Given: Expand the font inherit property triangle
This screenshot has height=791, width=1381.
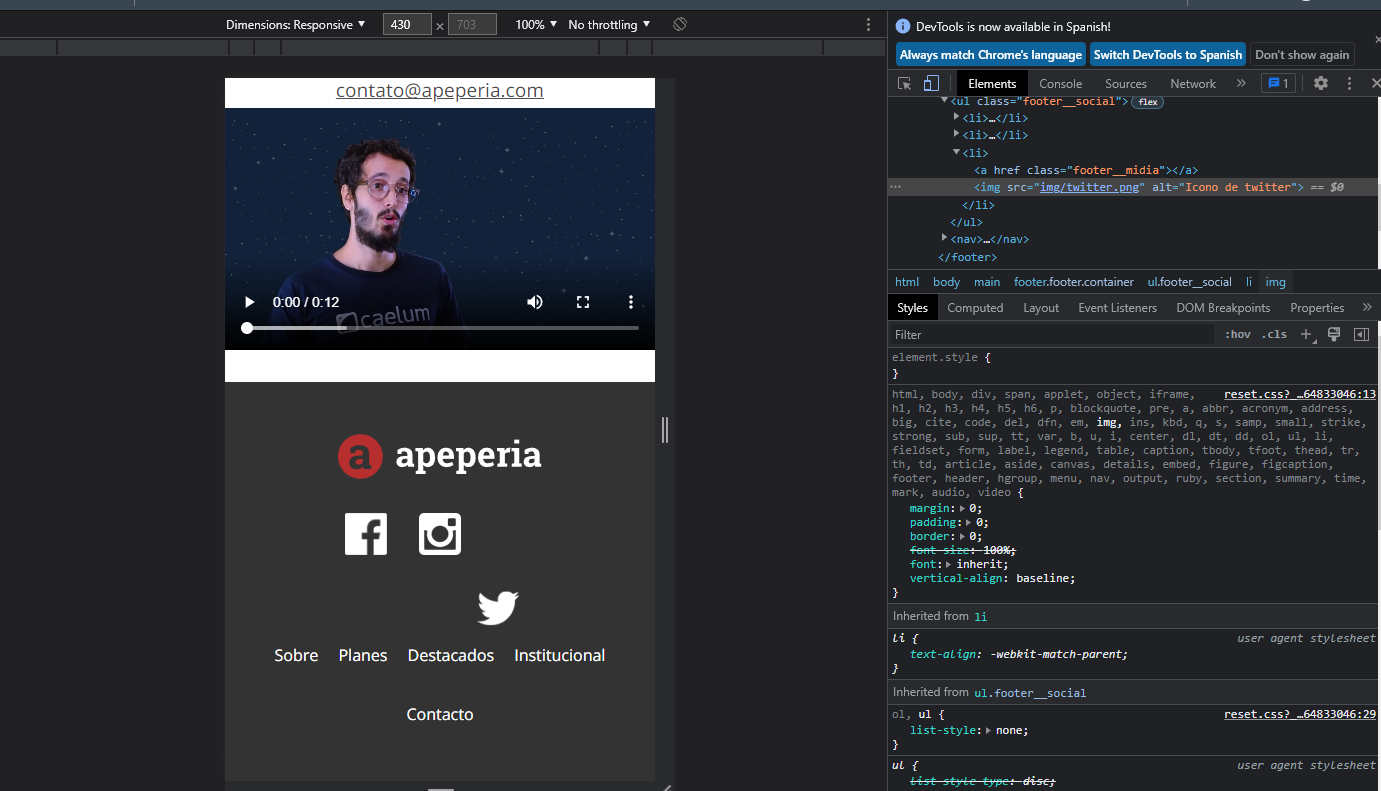Looking at the screenshot, I should coord(950,565).
